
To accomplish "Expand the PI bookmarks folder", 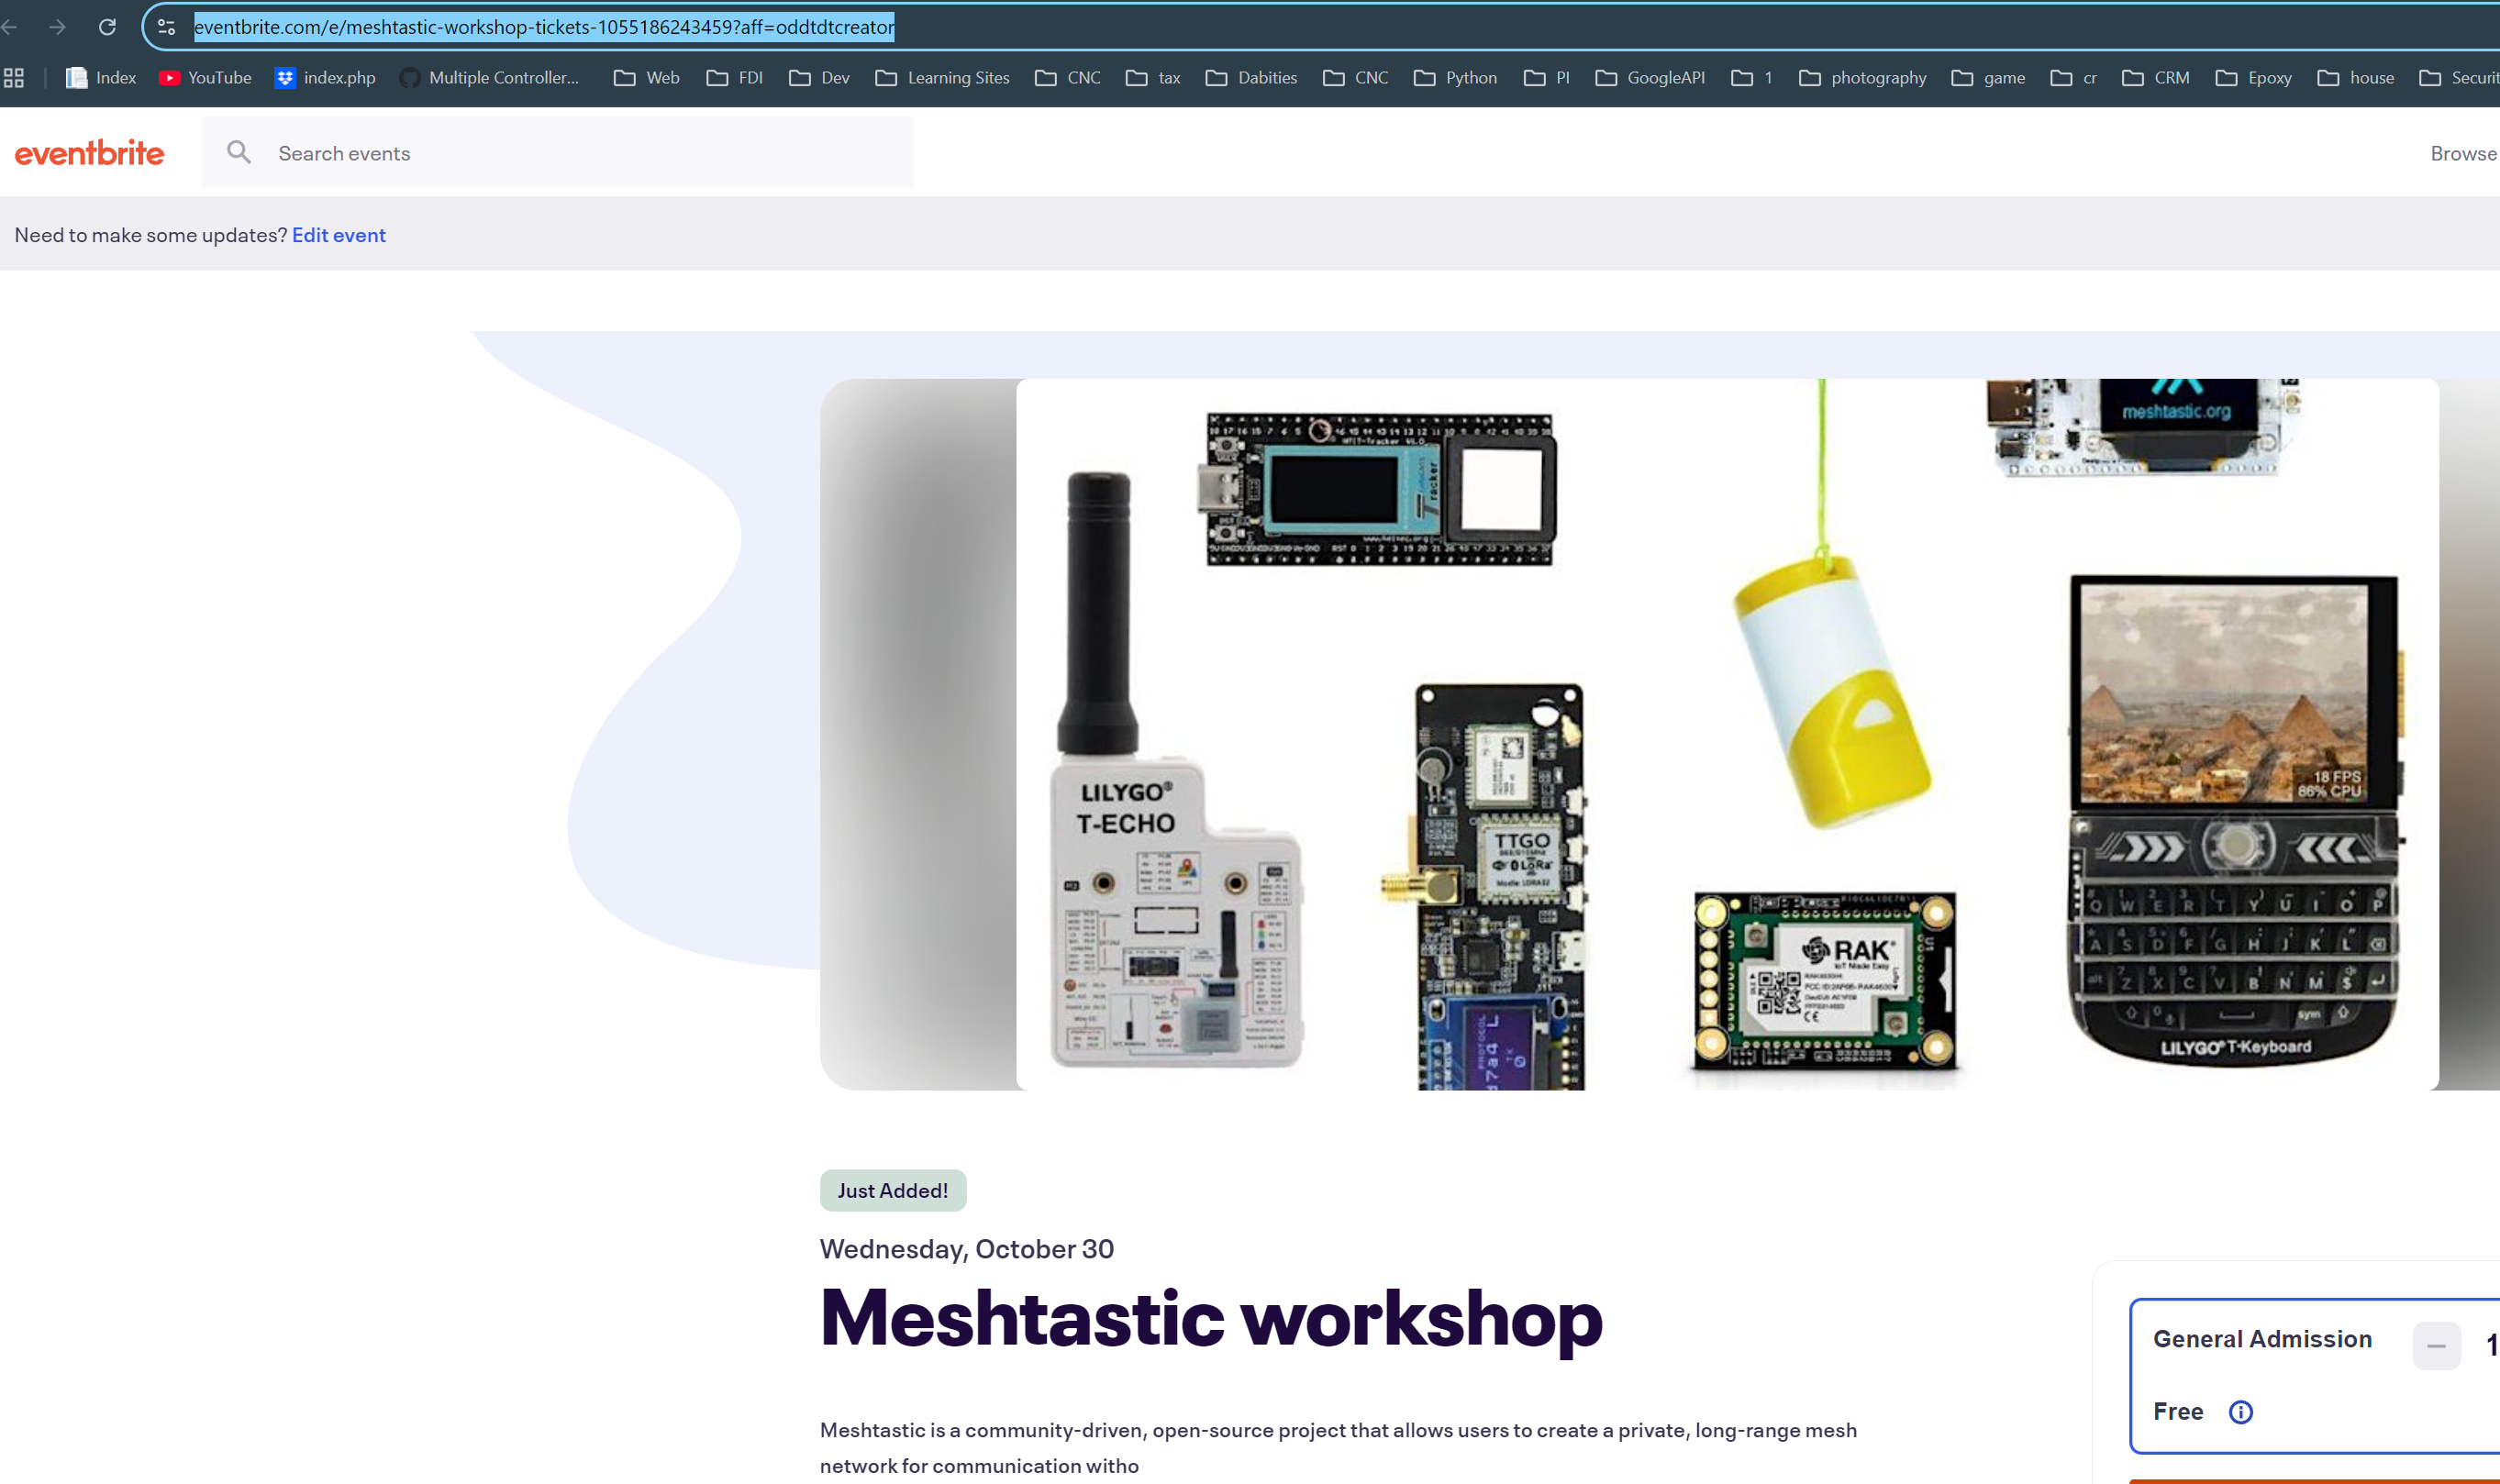I will 1547,77.
